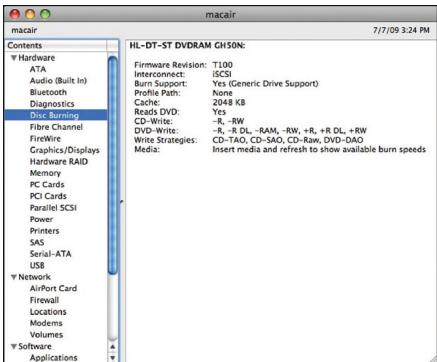Click the sidebar scroll up arrow

(113, 347)
